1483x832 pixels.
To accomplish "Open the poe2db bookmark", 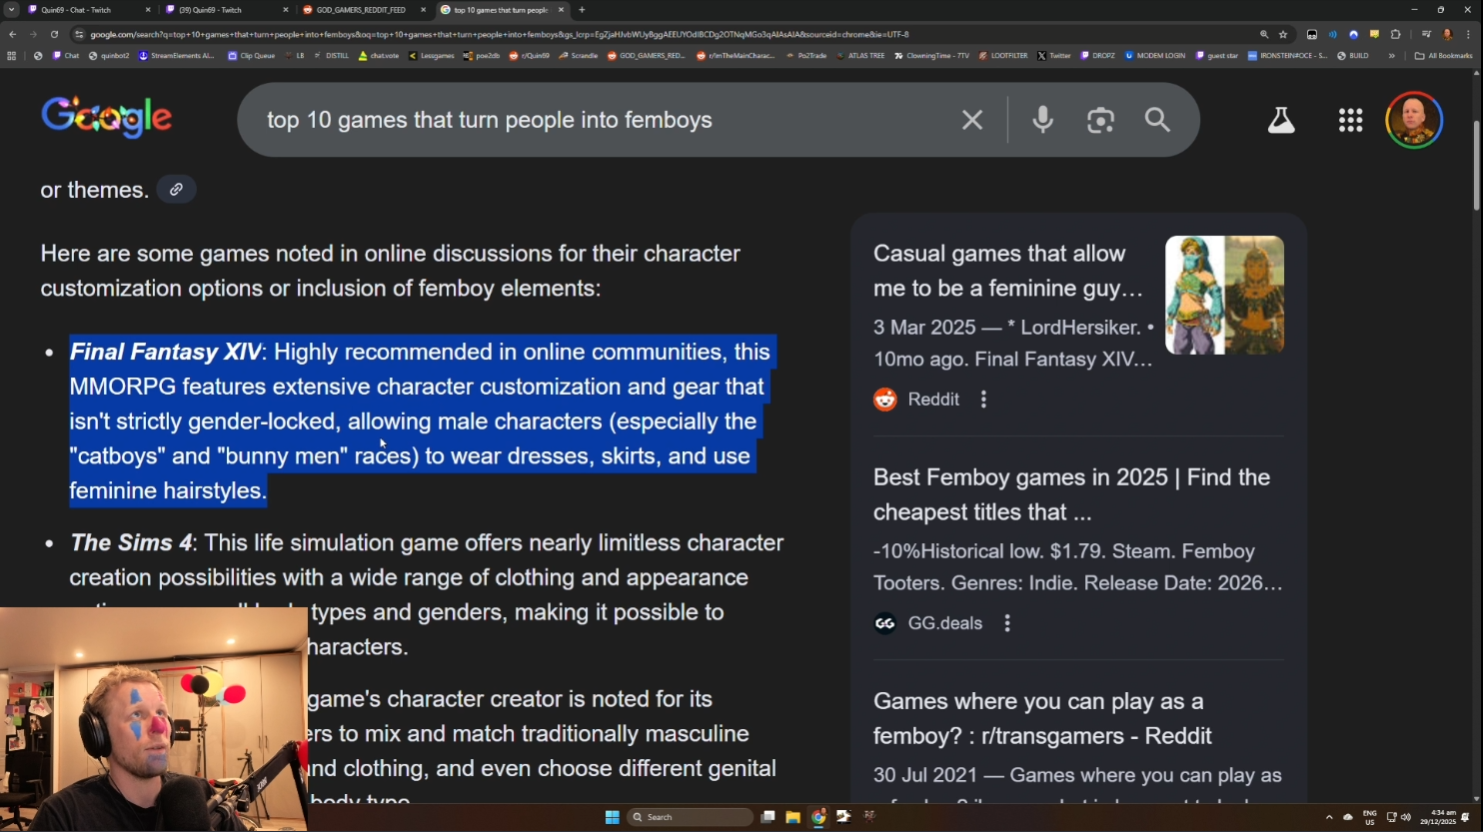I will (x=481, y=56).
